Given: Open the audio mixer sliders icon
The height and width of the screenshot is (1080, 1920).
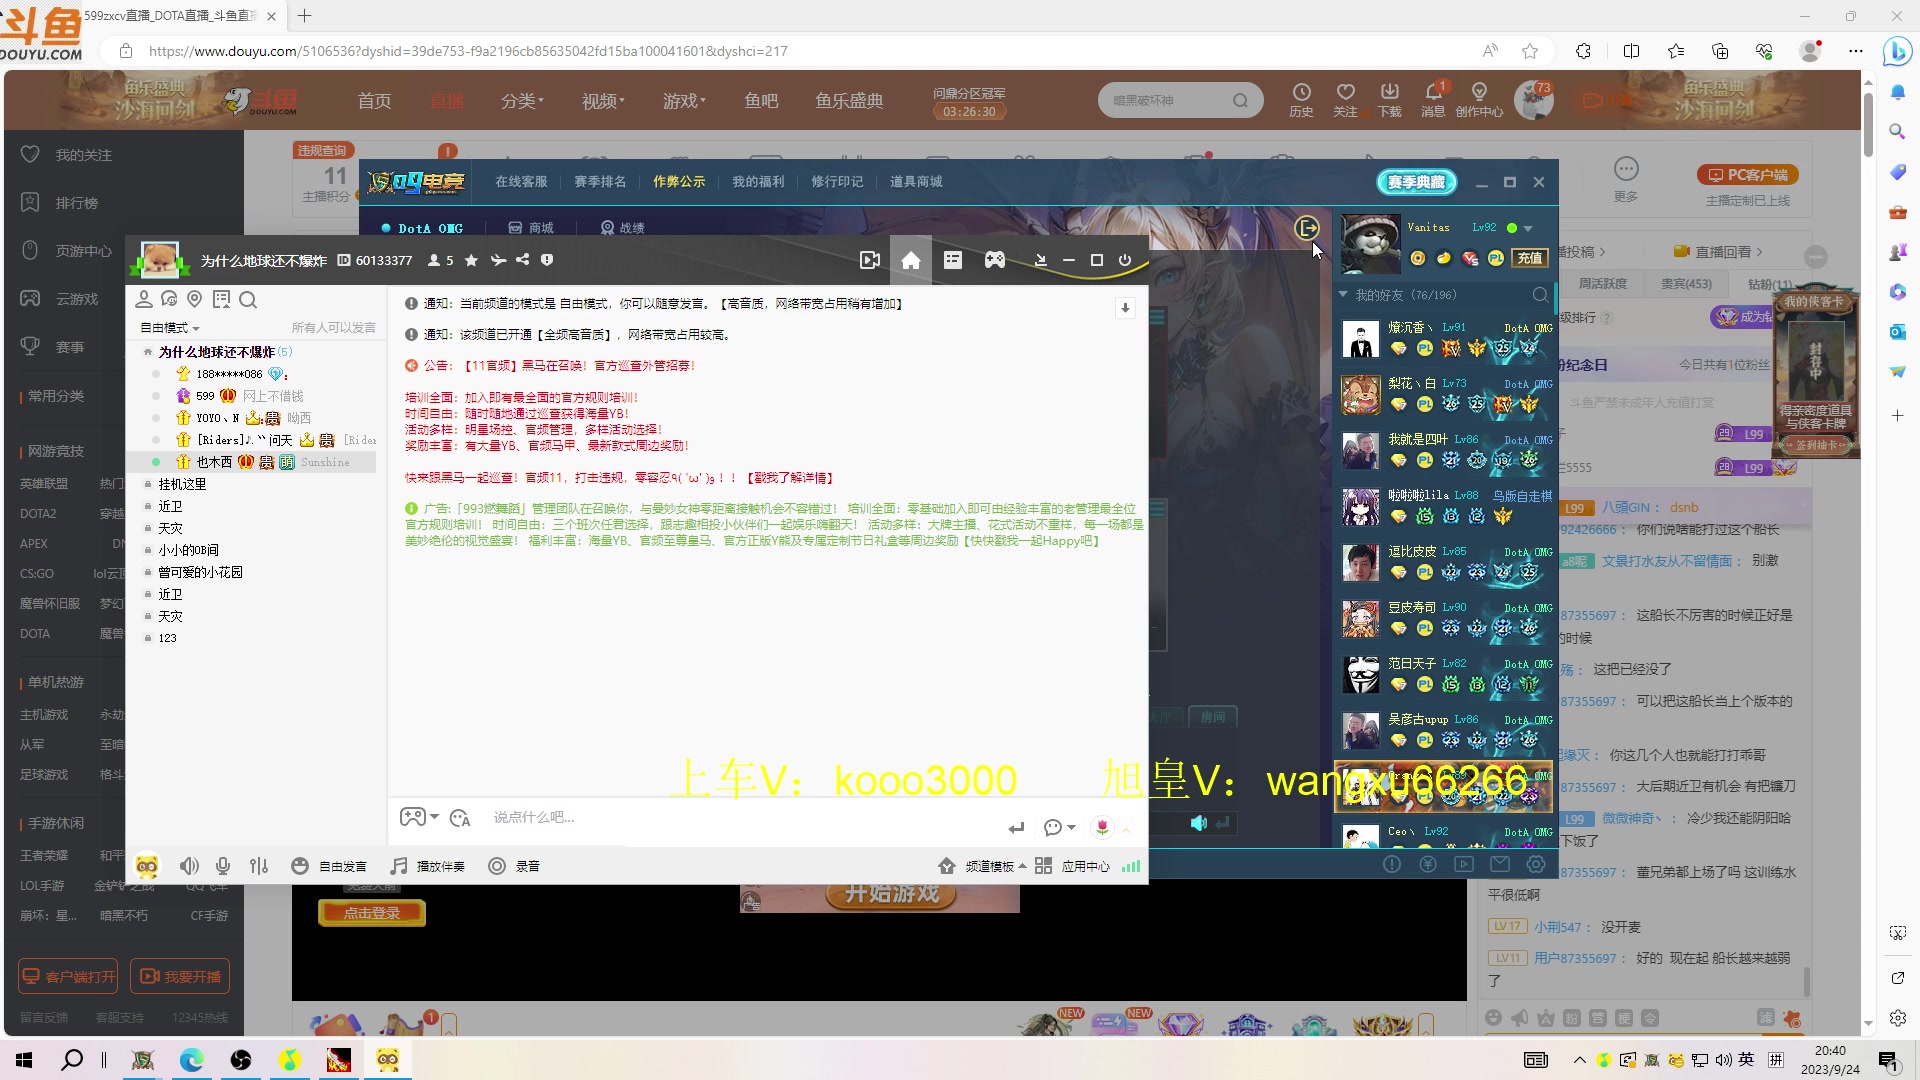Looking at the screenshot, I should pos(259,866).
